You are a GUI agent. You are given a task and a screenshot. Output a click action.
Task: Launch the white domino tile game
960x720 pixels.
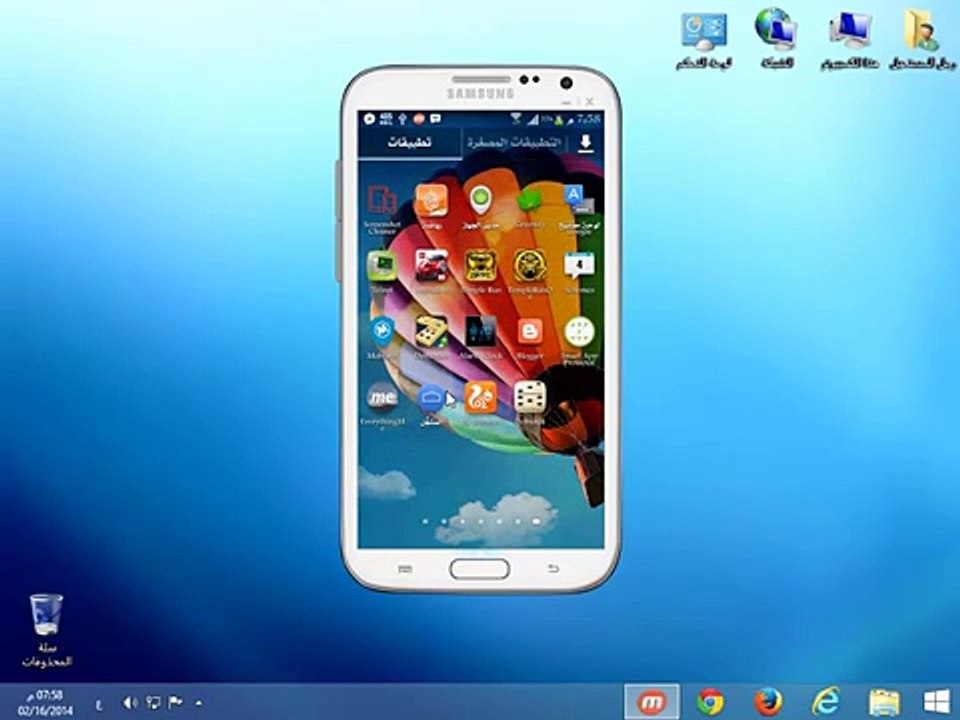click(x=530, y=397)
